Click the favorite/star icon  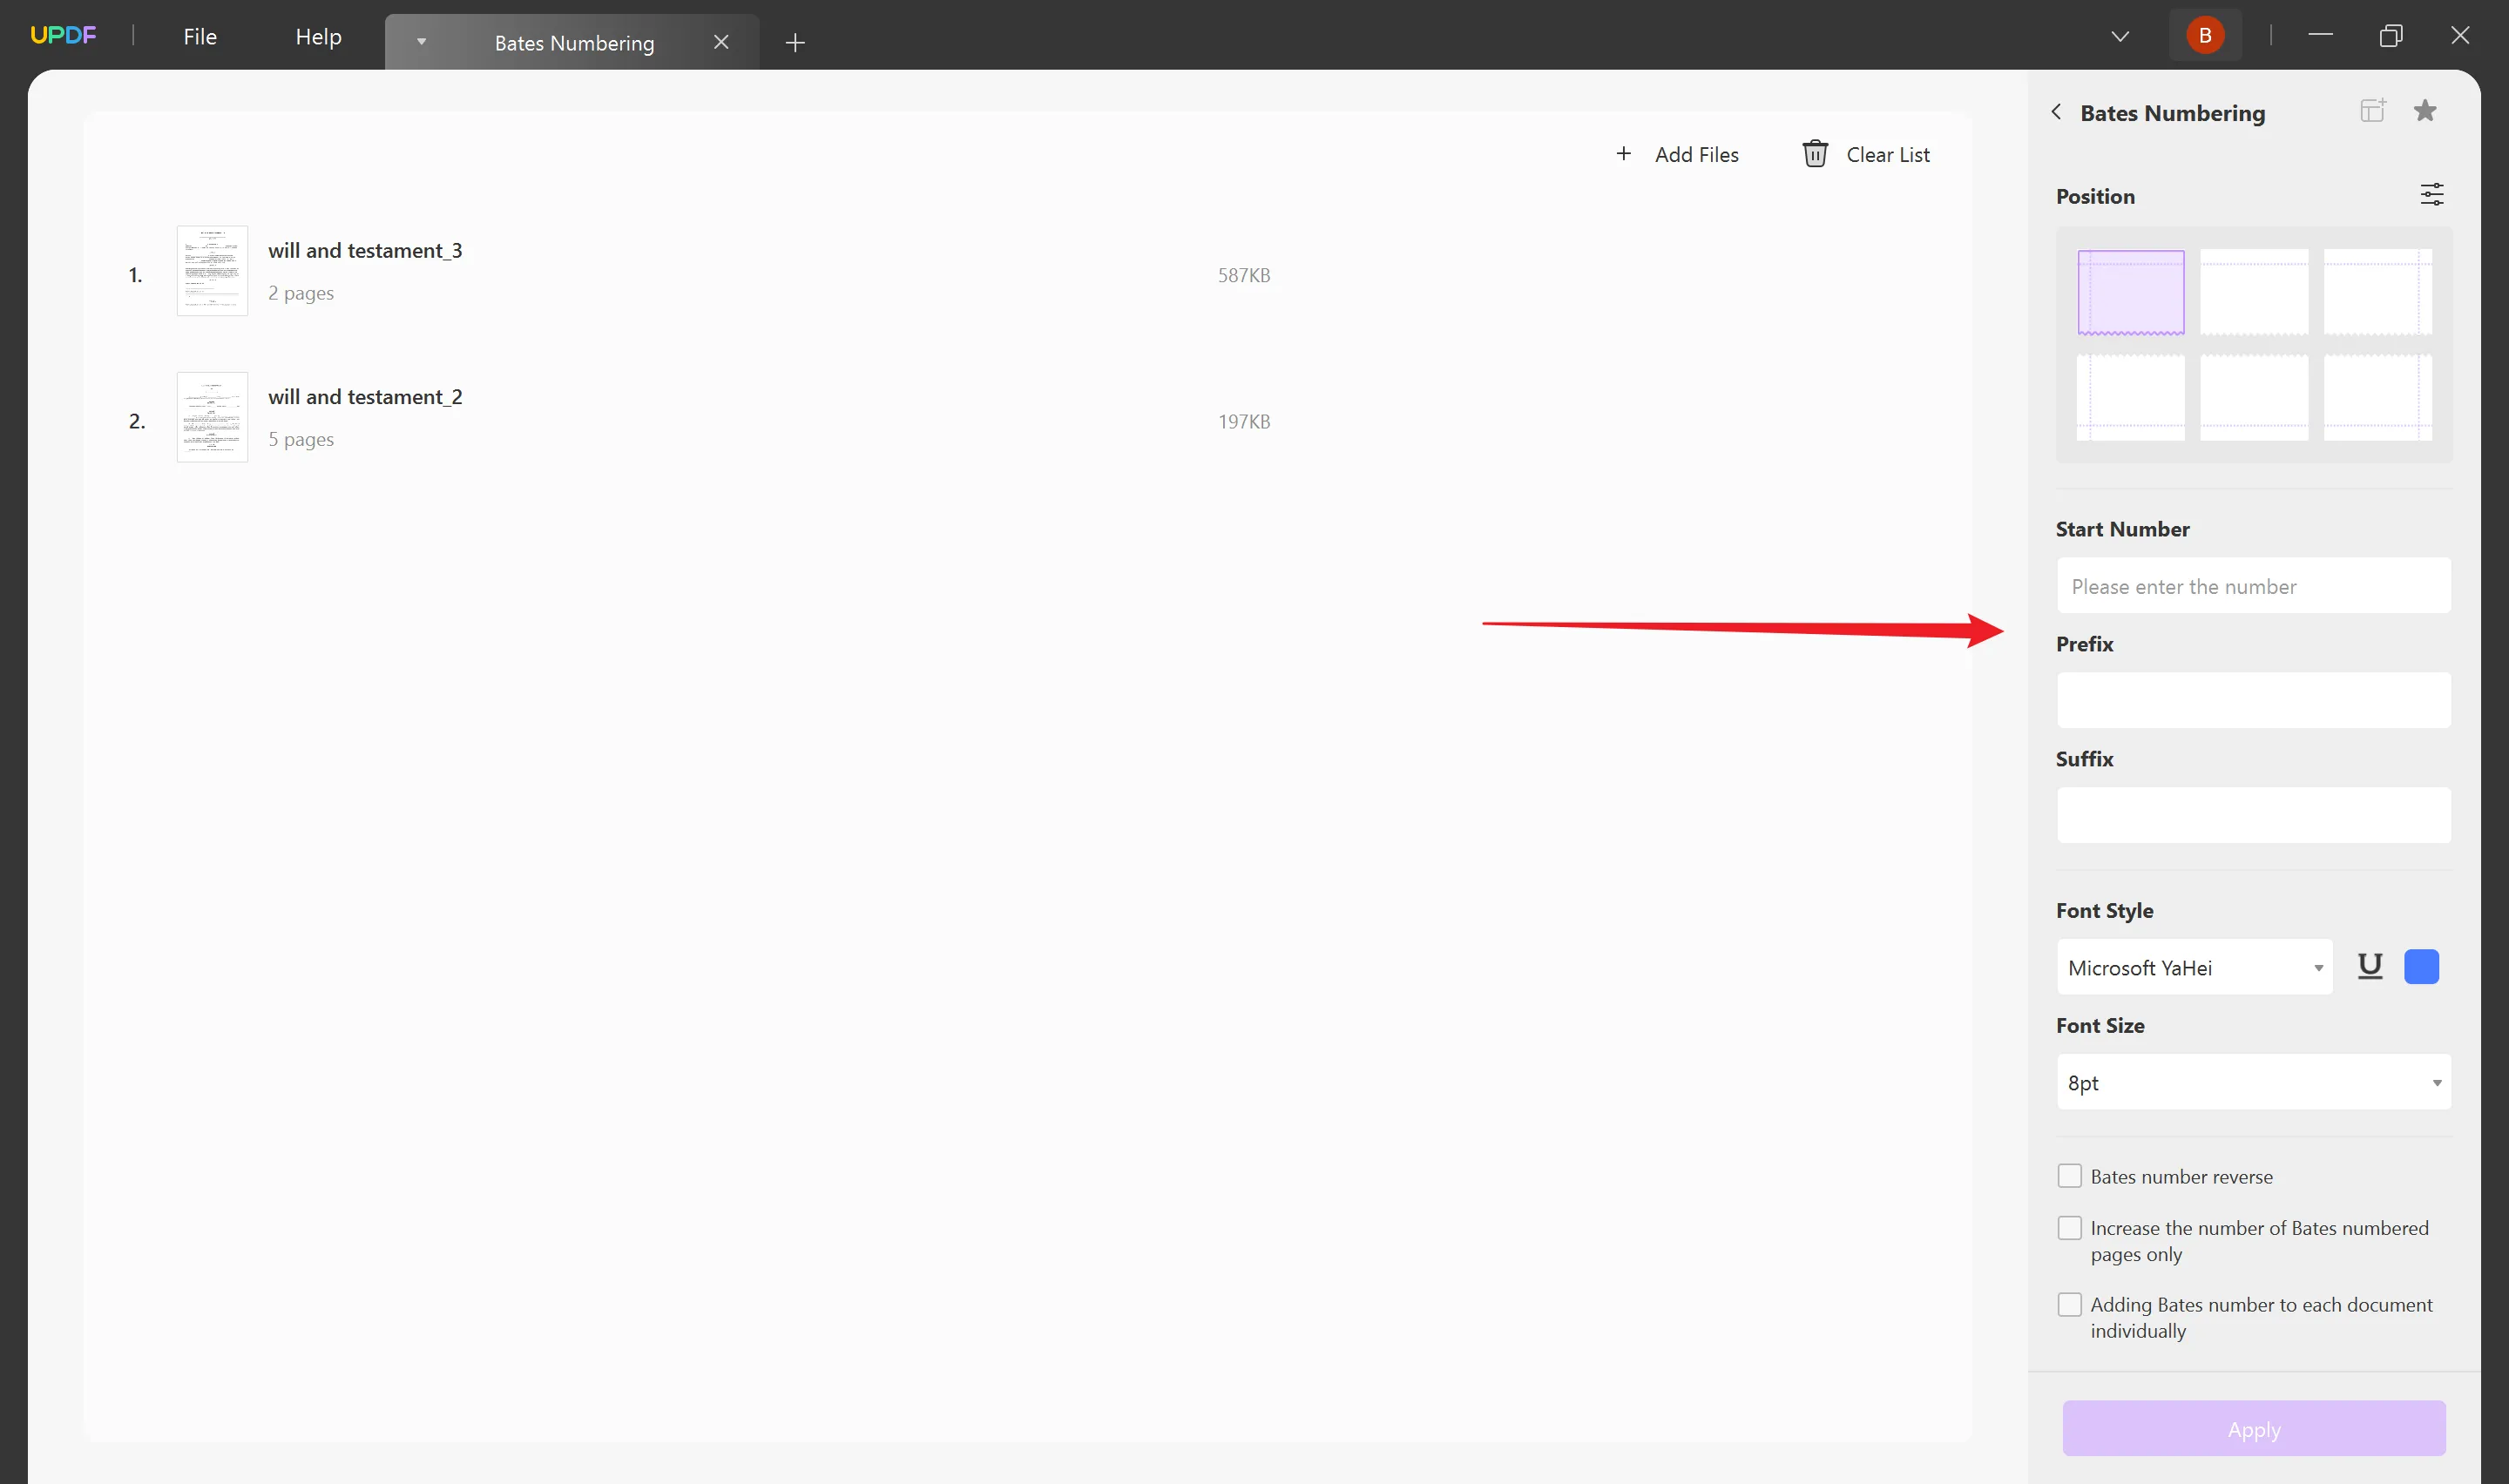(2426, 111)
